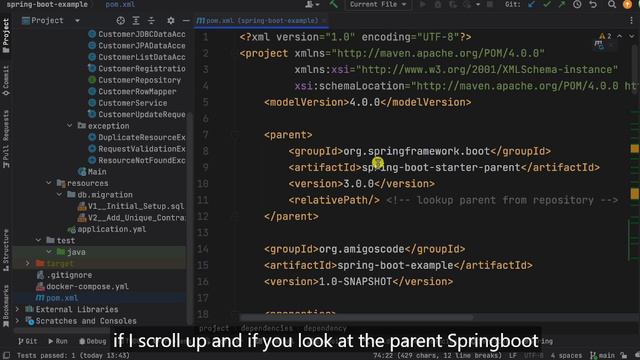Open the Debug tool window tab

[92, 341]
